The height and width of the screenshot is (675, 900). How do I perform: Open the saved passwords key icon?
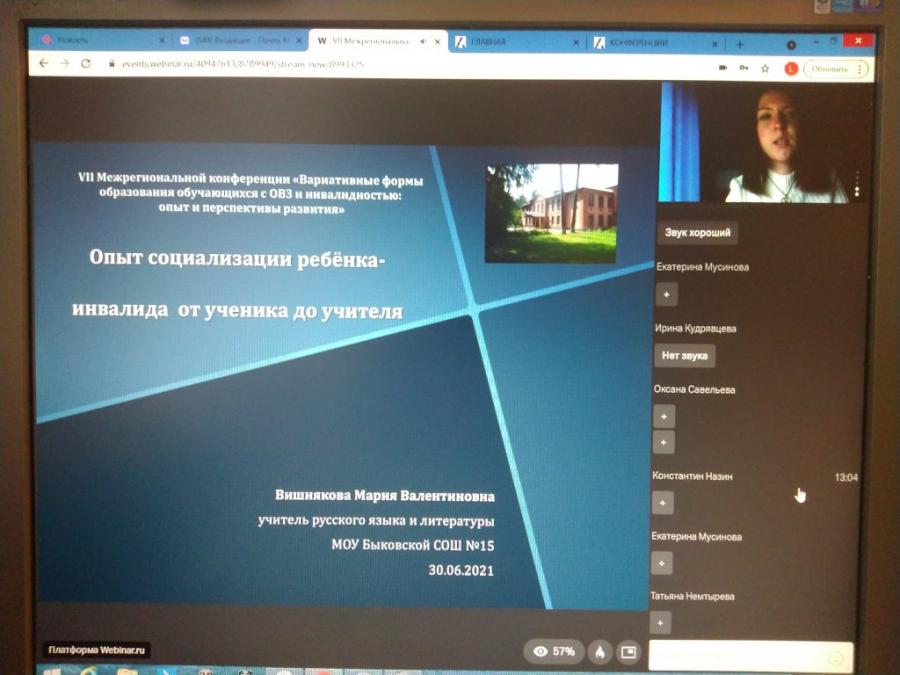743,68
